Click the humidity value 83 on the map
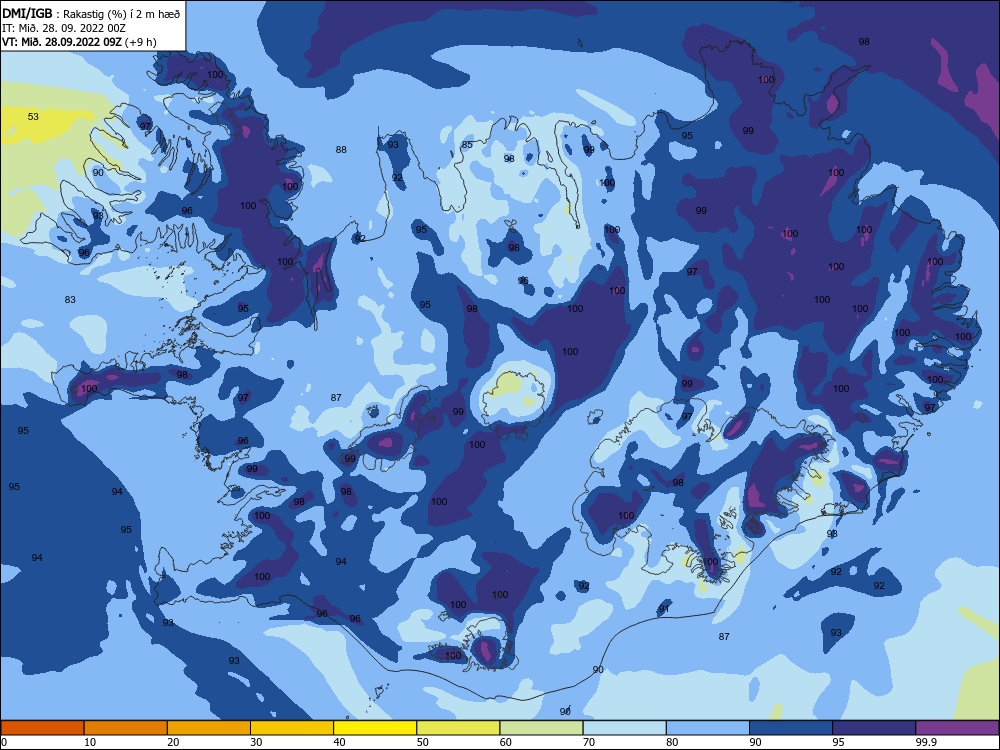The width and height of the screenshot is (1000, 750). pyautogui.click(x=70, y=300)
